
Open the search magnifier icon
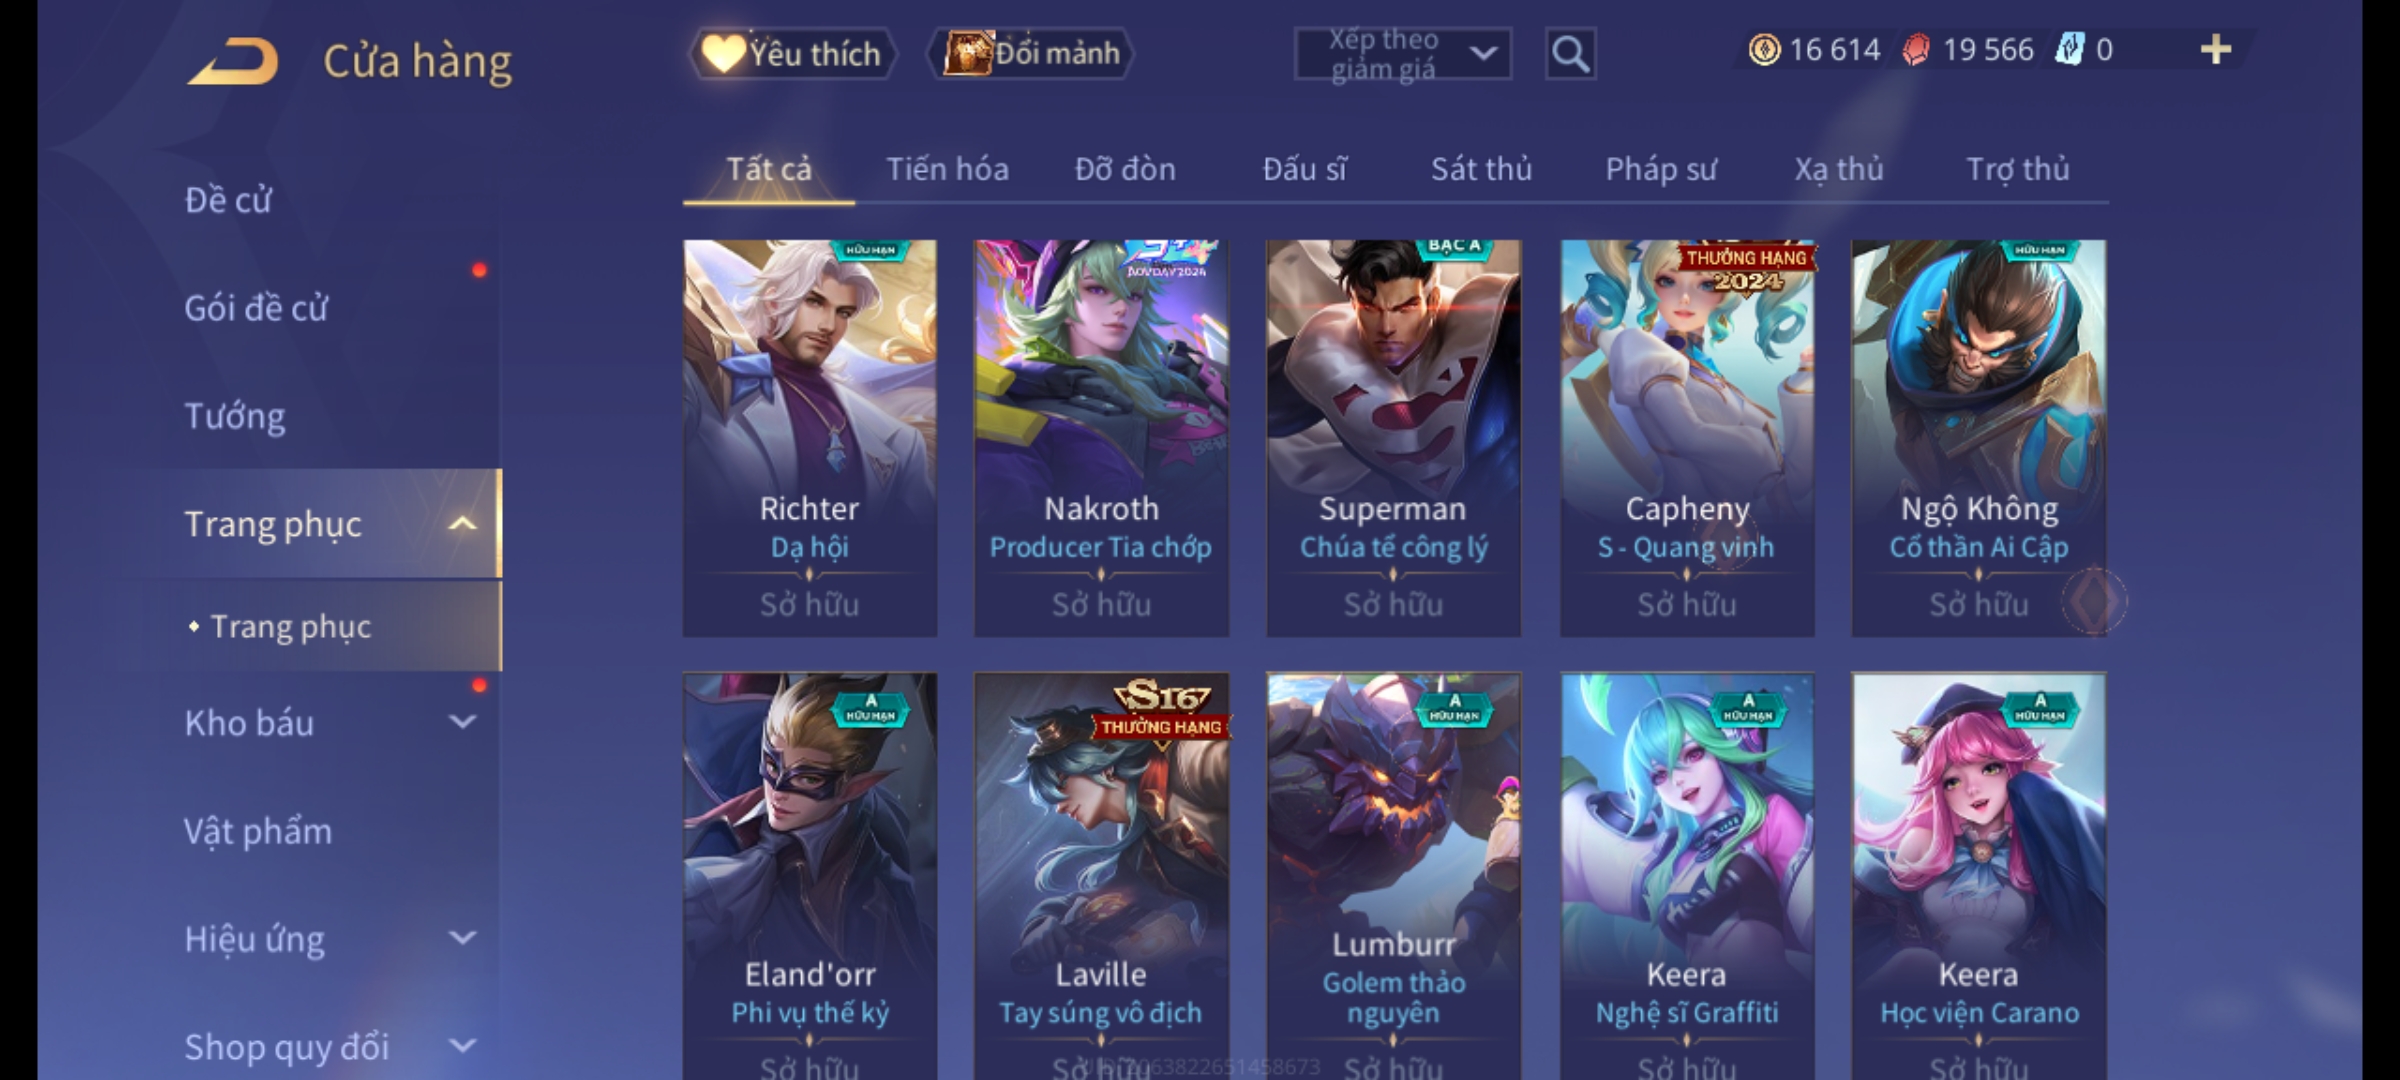(x=1570, y=54)
